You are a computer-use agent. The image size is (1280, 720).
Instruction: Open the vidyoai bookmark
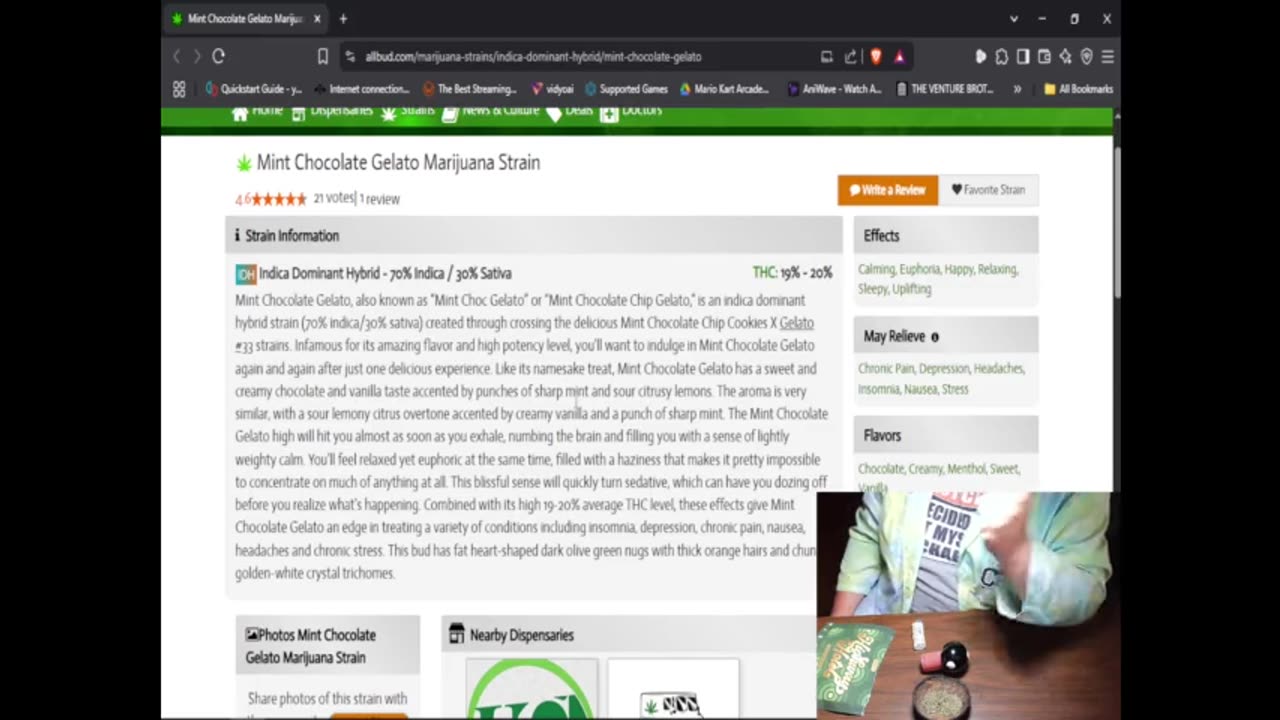click(552, 89)
